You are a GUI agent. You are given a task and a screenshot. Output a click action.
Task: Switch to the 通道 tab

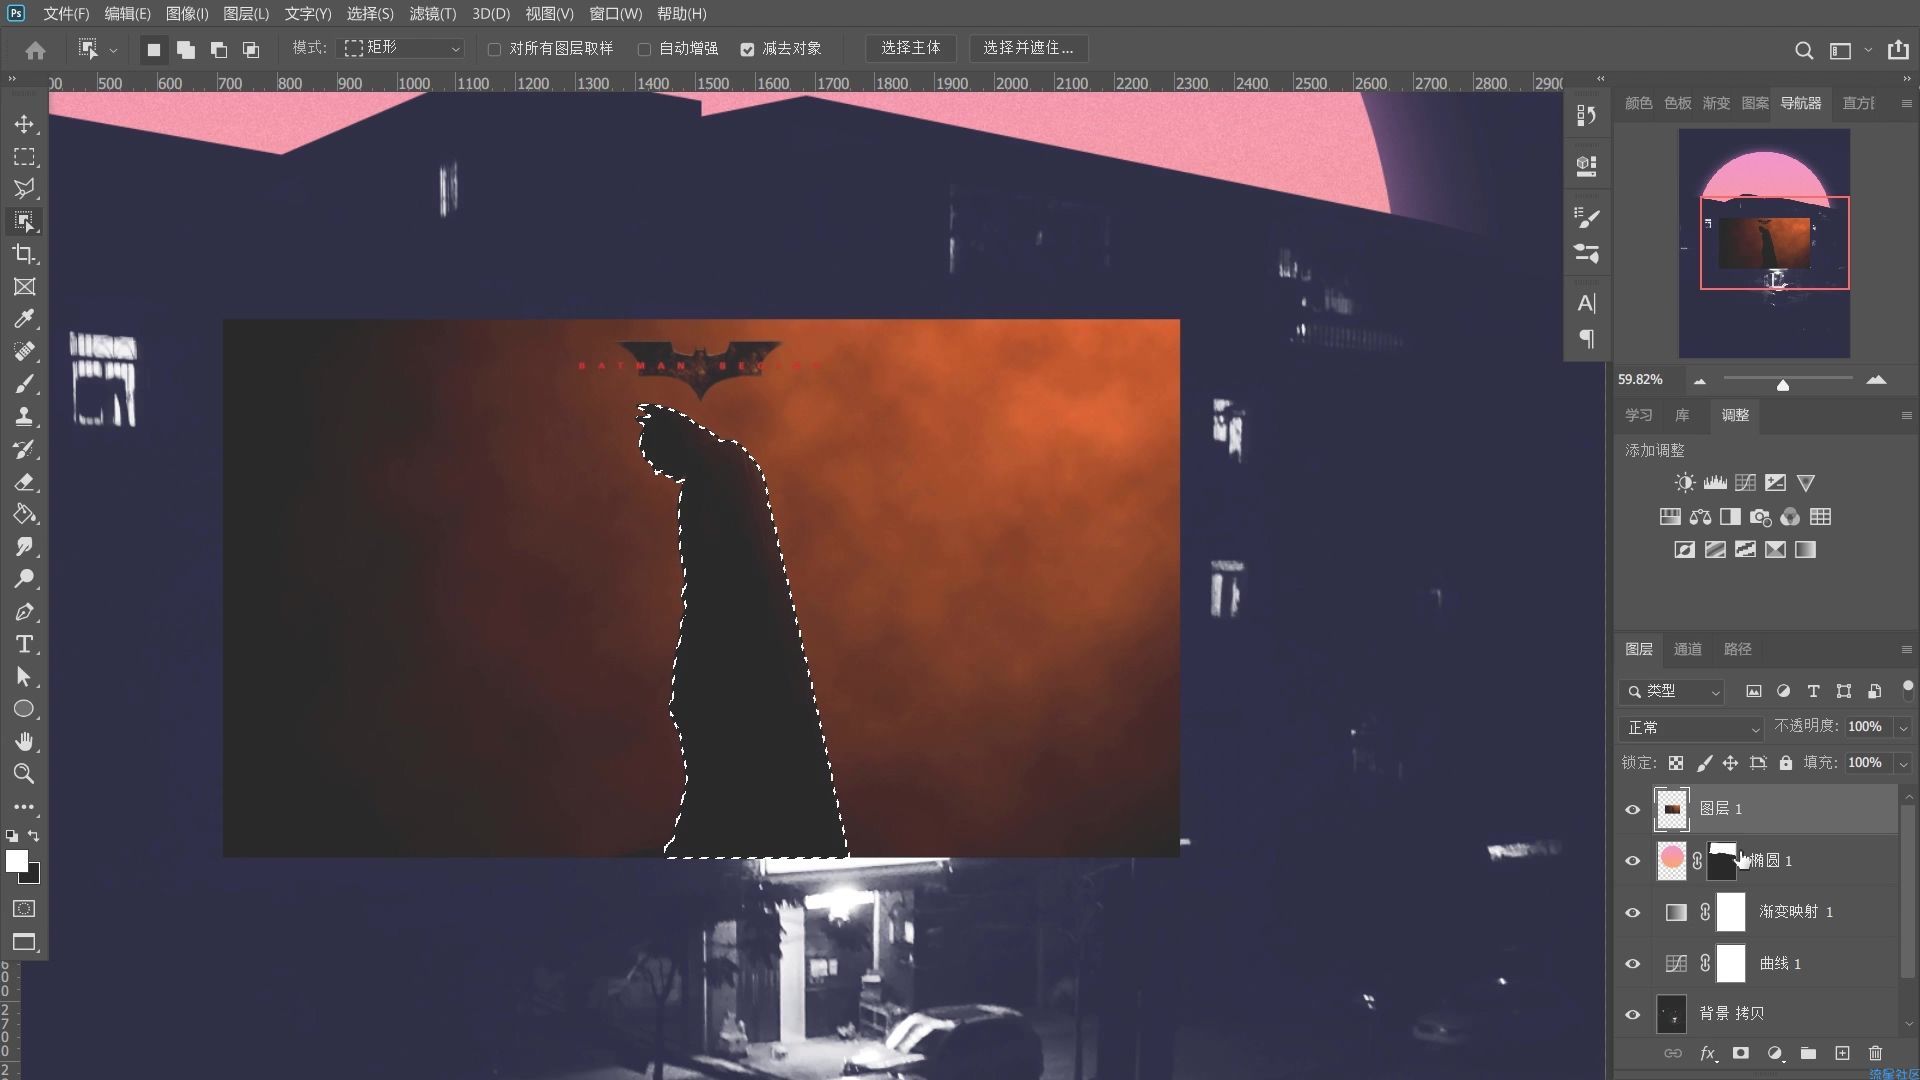pyautogui.click(x=1688, y=649)
